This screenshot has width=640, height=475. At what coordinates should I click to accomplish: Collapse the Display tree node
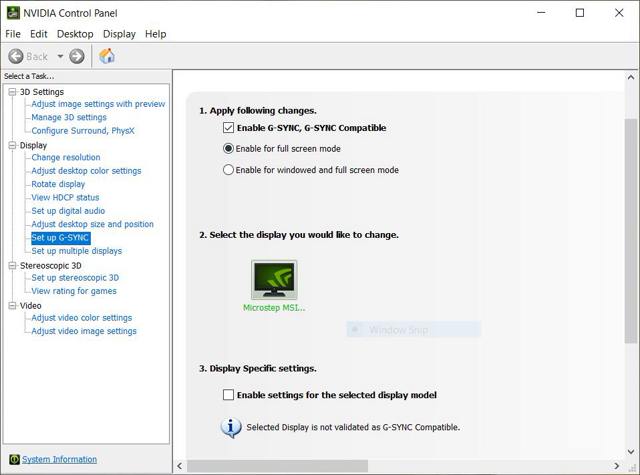point(12,145)
